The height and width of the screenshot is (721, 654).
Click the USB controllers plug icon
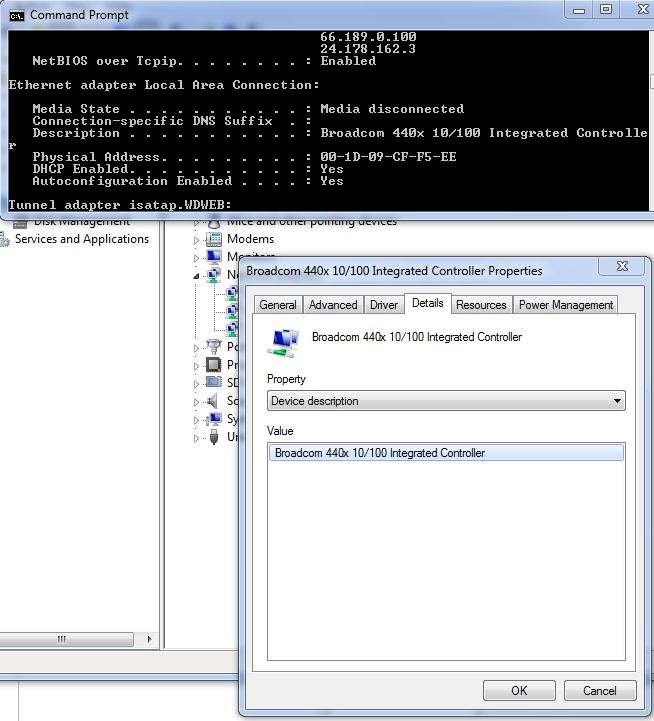pyautogui.click(x=214, y=437)
